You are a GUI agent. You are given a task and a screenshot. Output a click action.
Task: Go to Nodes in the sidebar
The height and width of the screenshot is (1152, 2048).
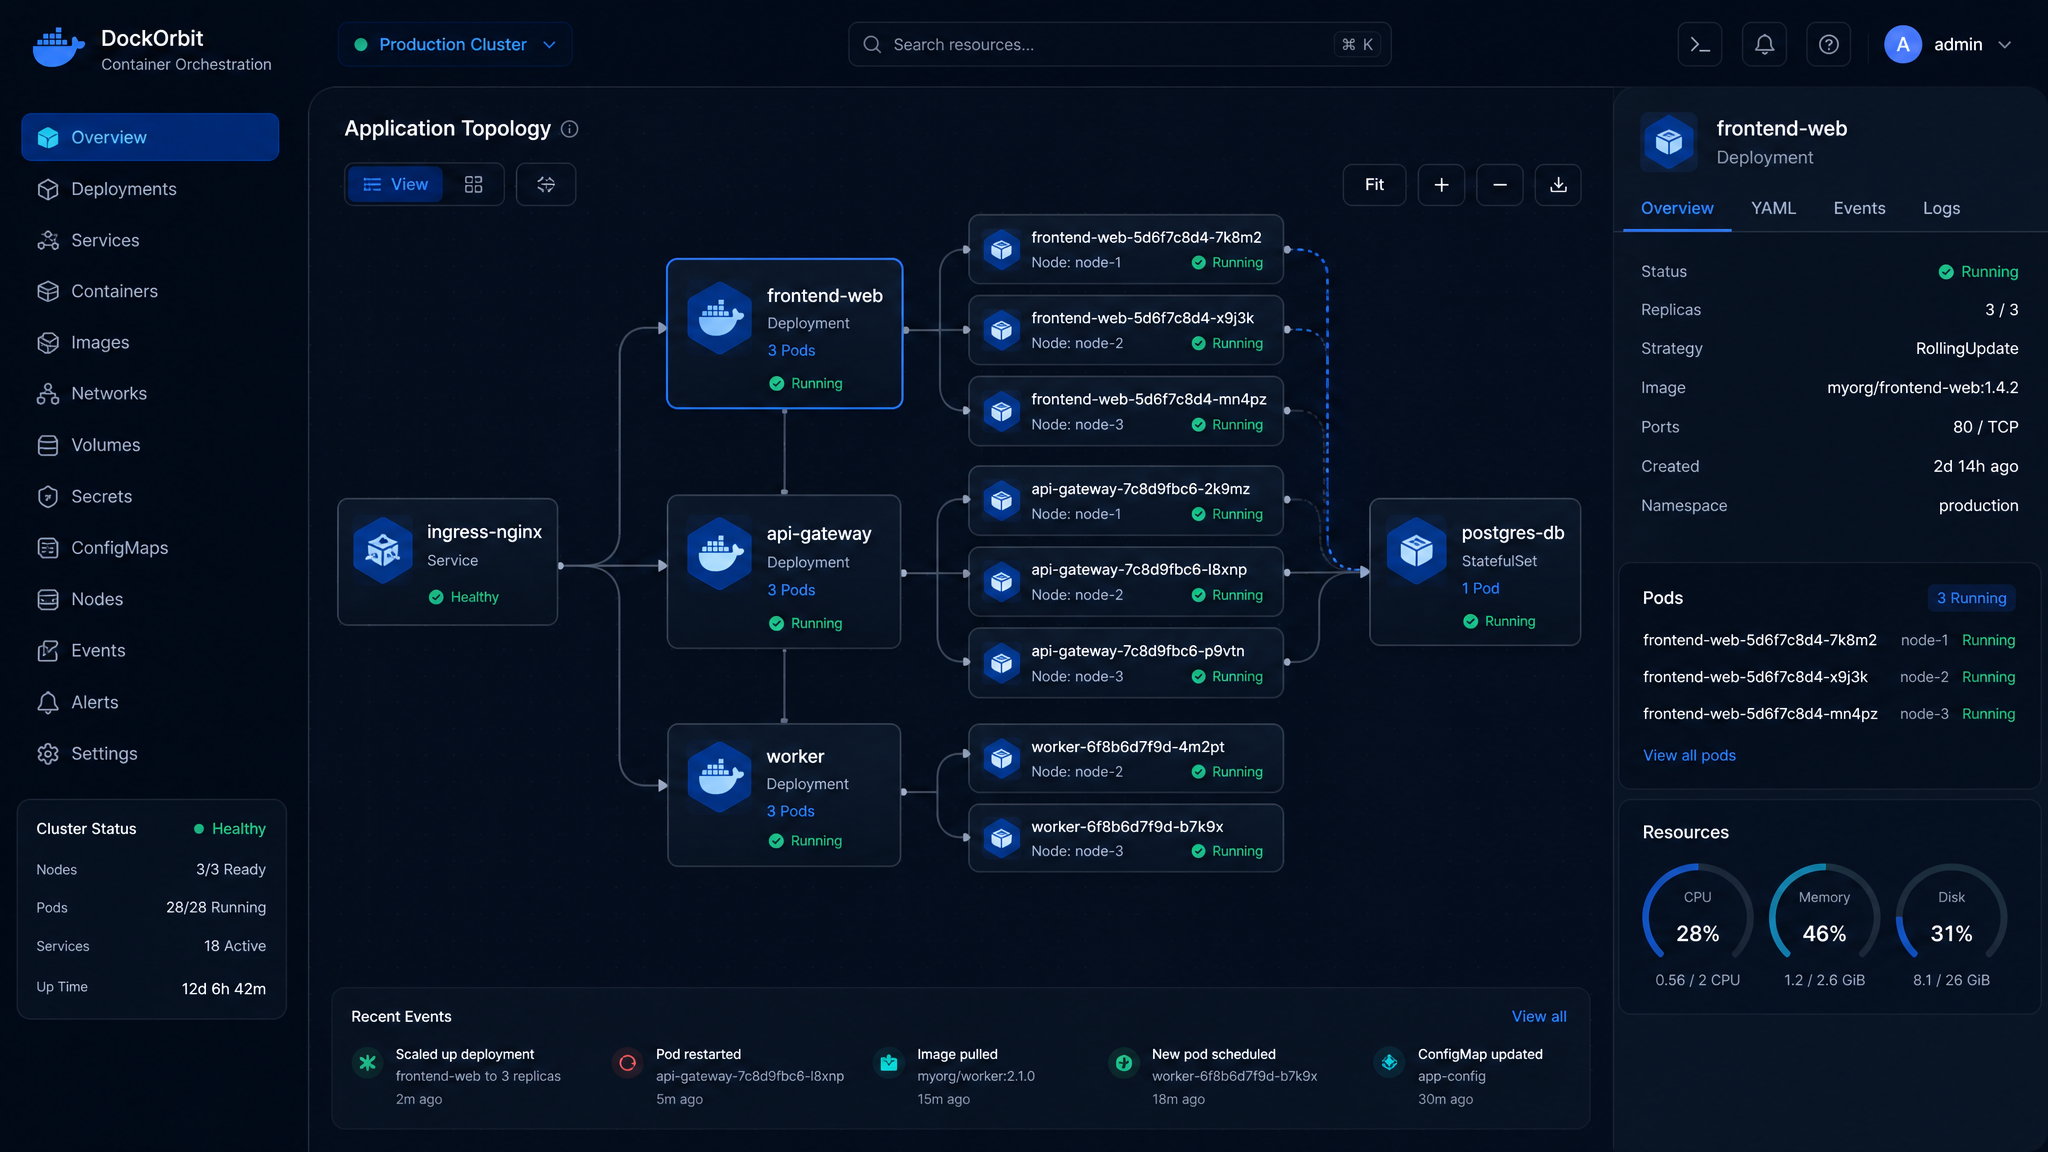(x=150, y=599)
